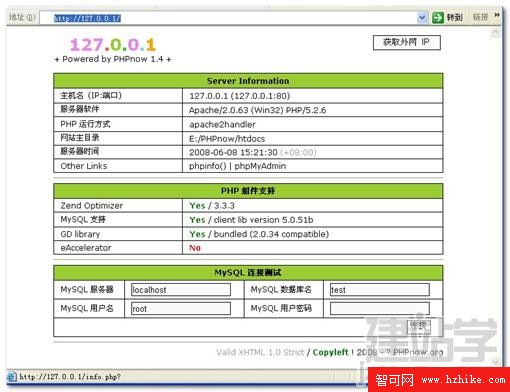
Task: Click the vertical scrollbar up arrow
Action: [496, 32]
